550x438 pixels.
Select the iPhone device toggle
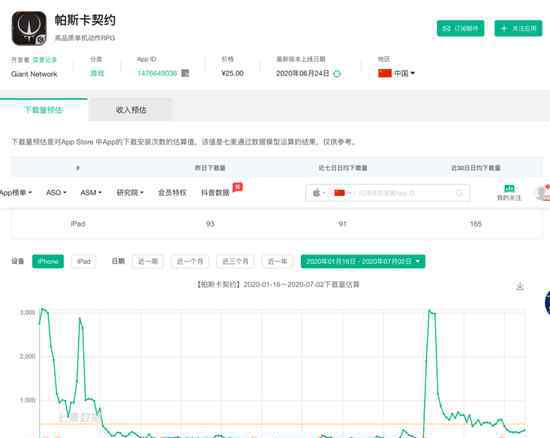click(x=48, y=261)
